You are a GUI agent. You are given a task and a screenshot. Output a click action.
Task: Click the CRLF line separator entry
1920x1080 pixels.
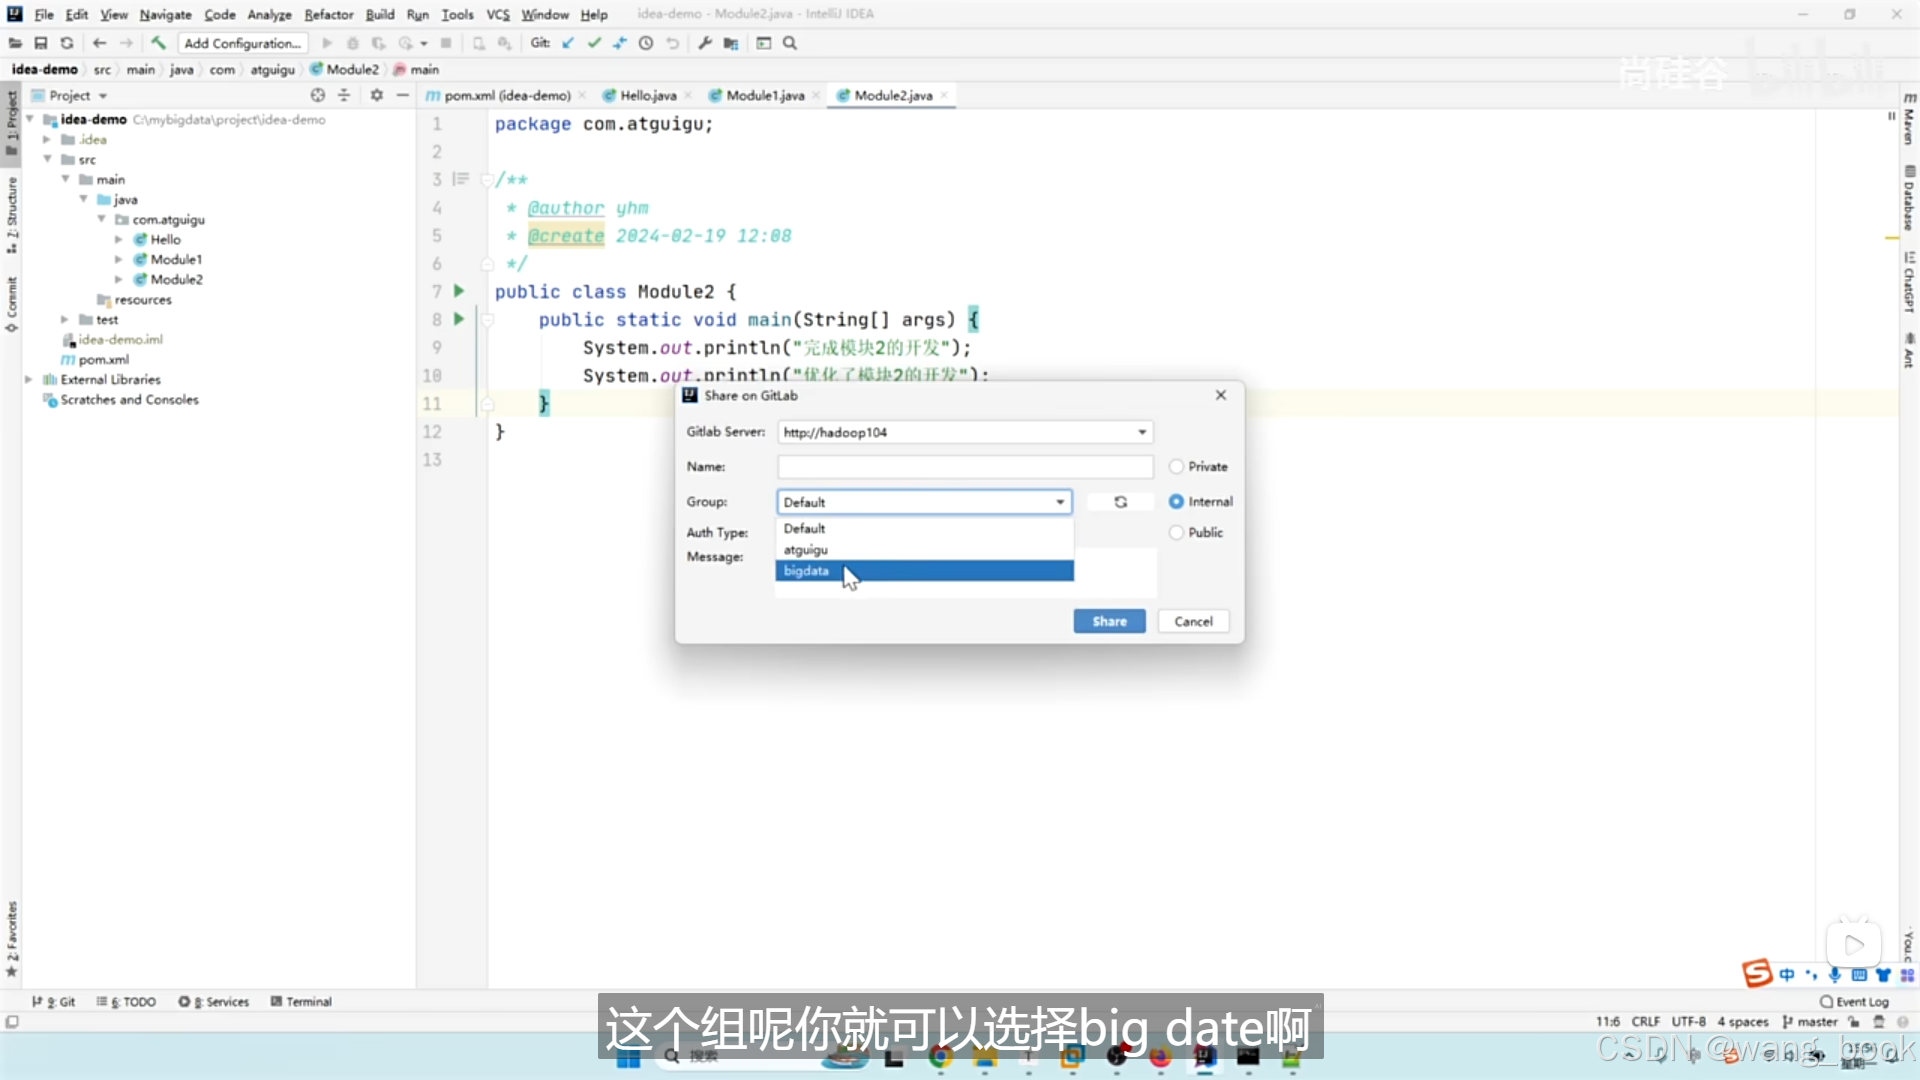point(1645,1021)
